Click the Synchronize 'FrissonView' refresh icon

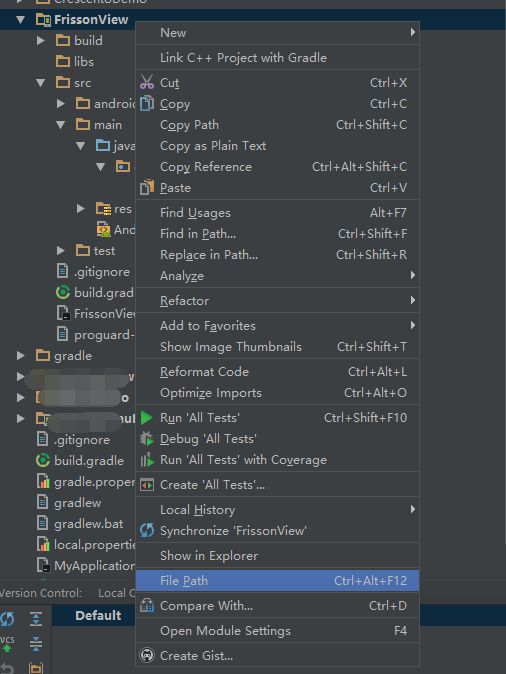tap(147, 530)
